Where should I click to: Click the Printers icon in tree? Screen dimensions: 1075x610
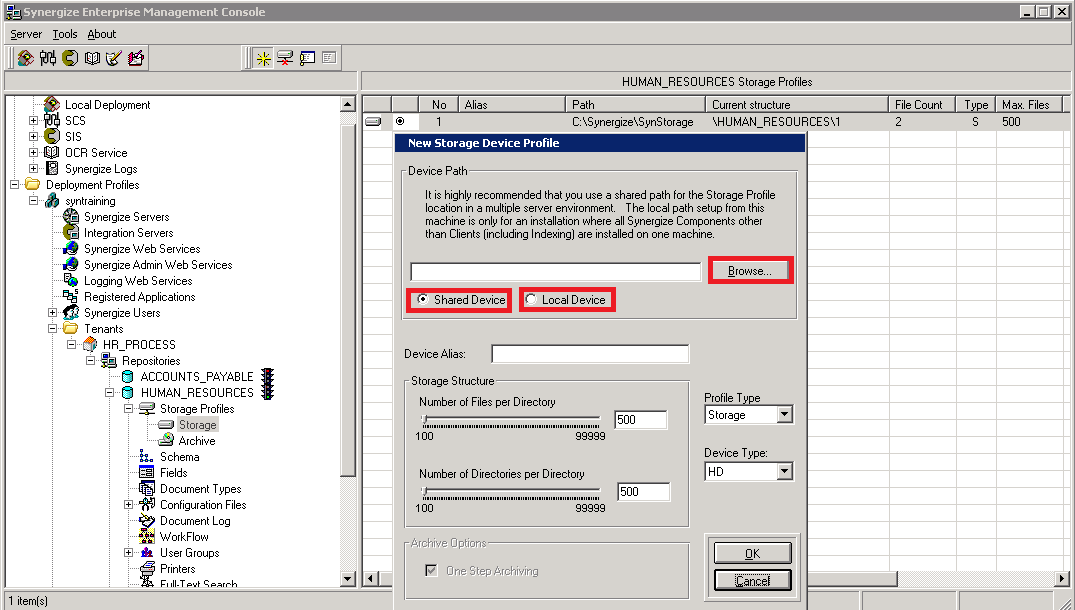pyautogui.click(x=146, y=568)
